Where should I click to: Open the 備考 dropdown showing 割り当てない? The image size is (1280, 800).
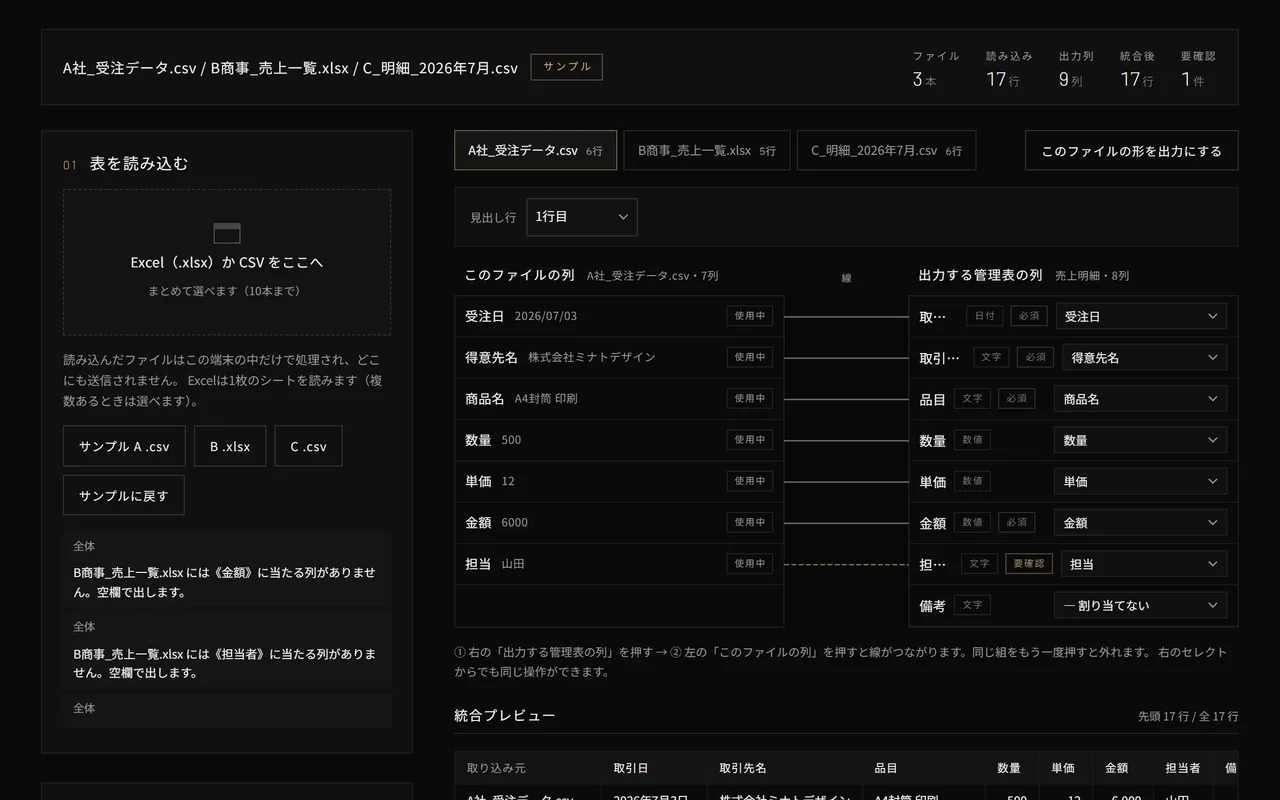click(x=1141, y=605)
